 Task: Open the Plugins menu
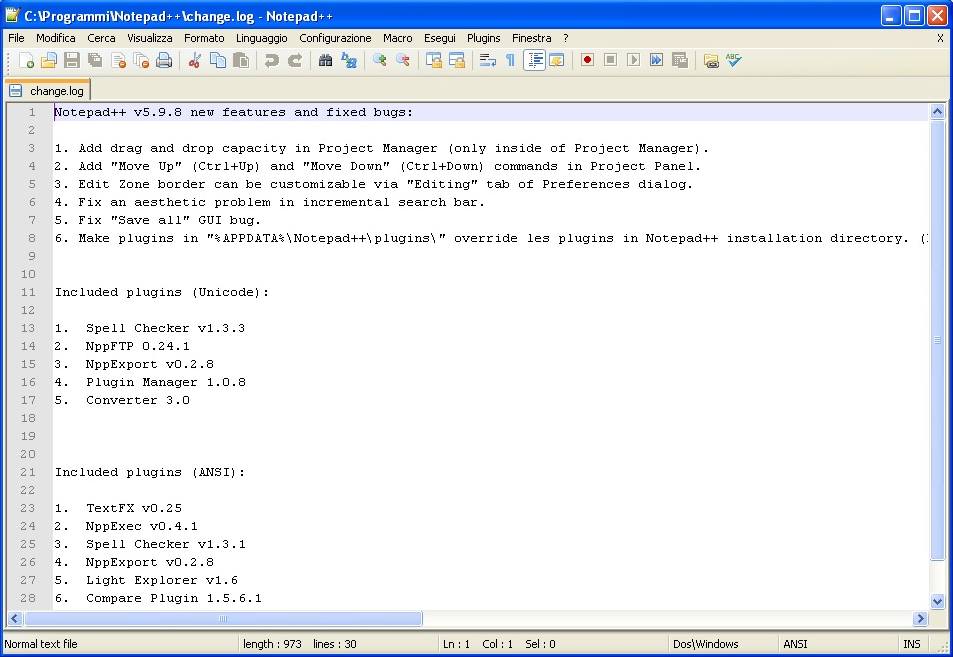(x=484, y=38)
